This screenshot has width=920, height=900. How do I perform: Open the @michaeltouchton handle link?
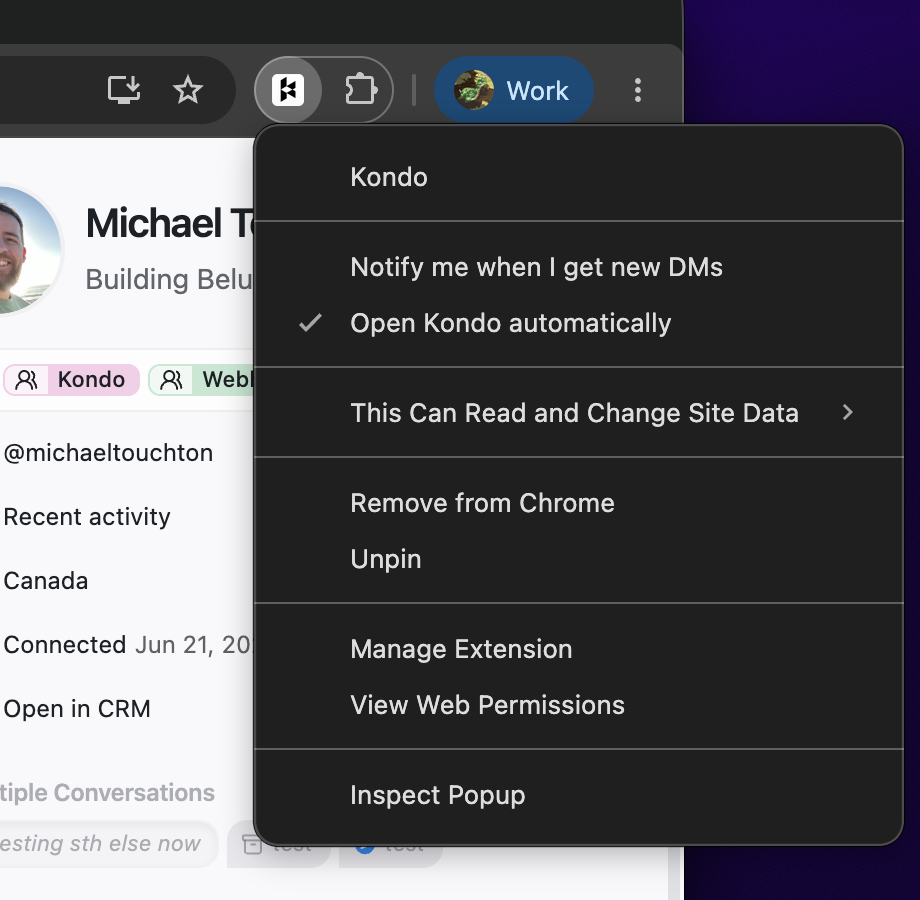tap(108, 453)
